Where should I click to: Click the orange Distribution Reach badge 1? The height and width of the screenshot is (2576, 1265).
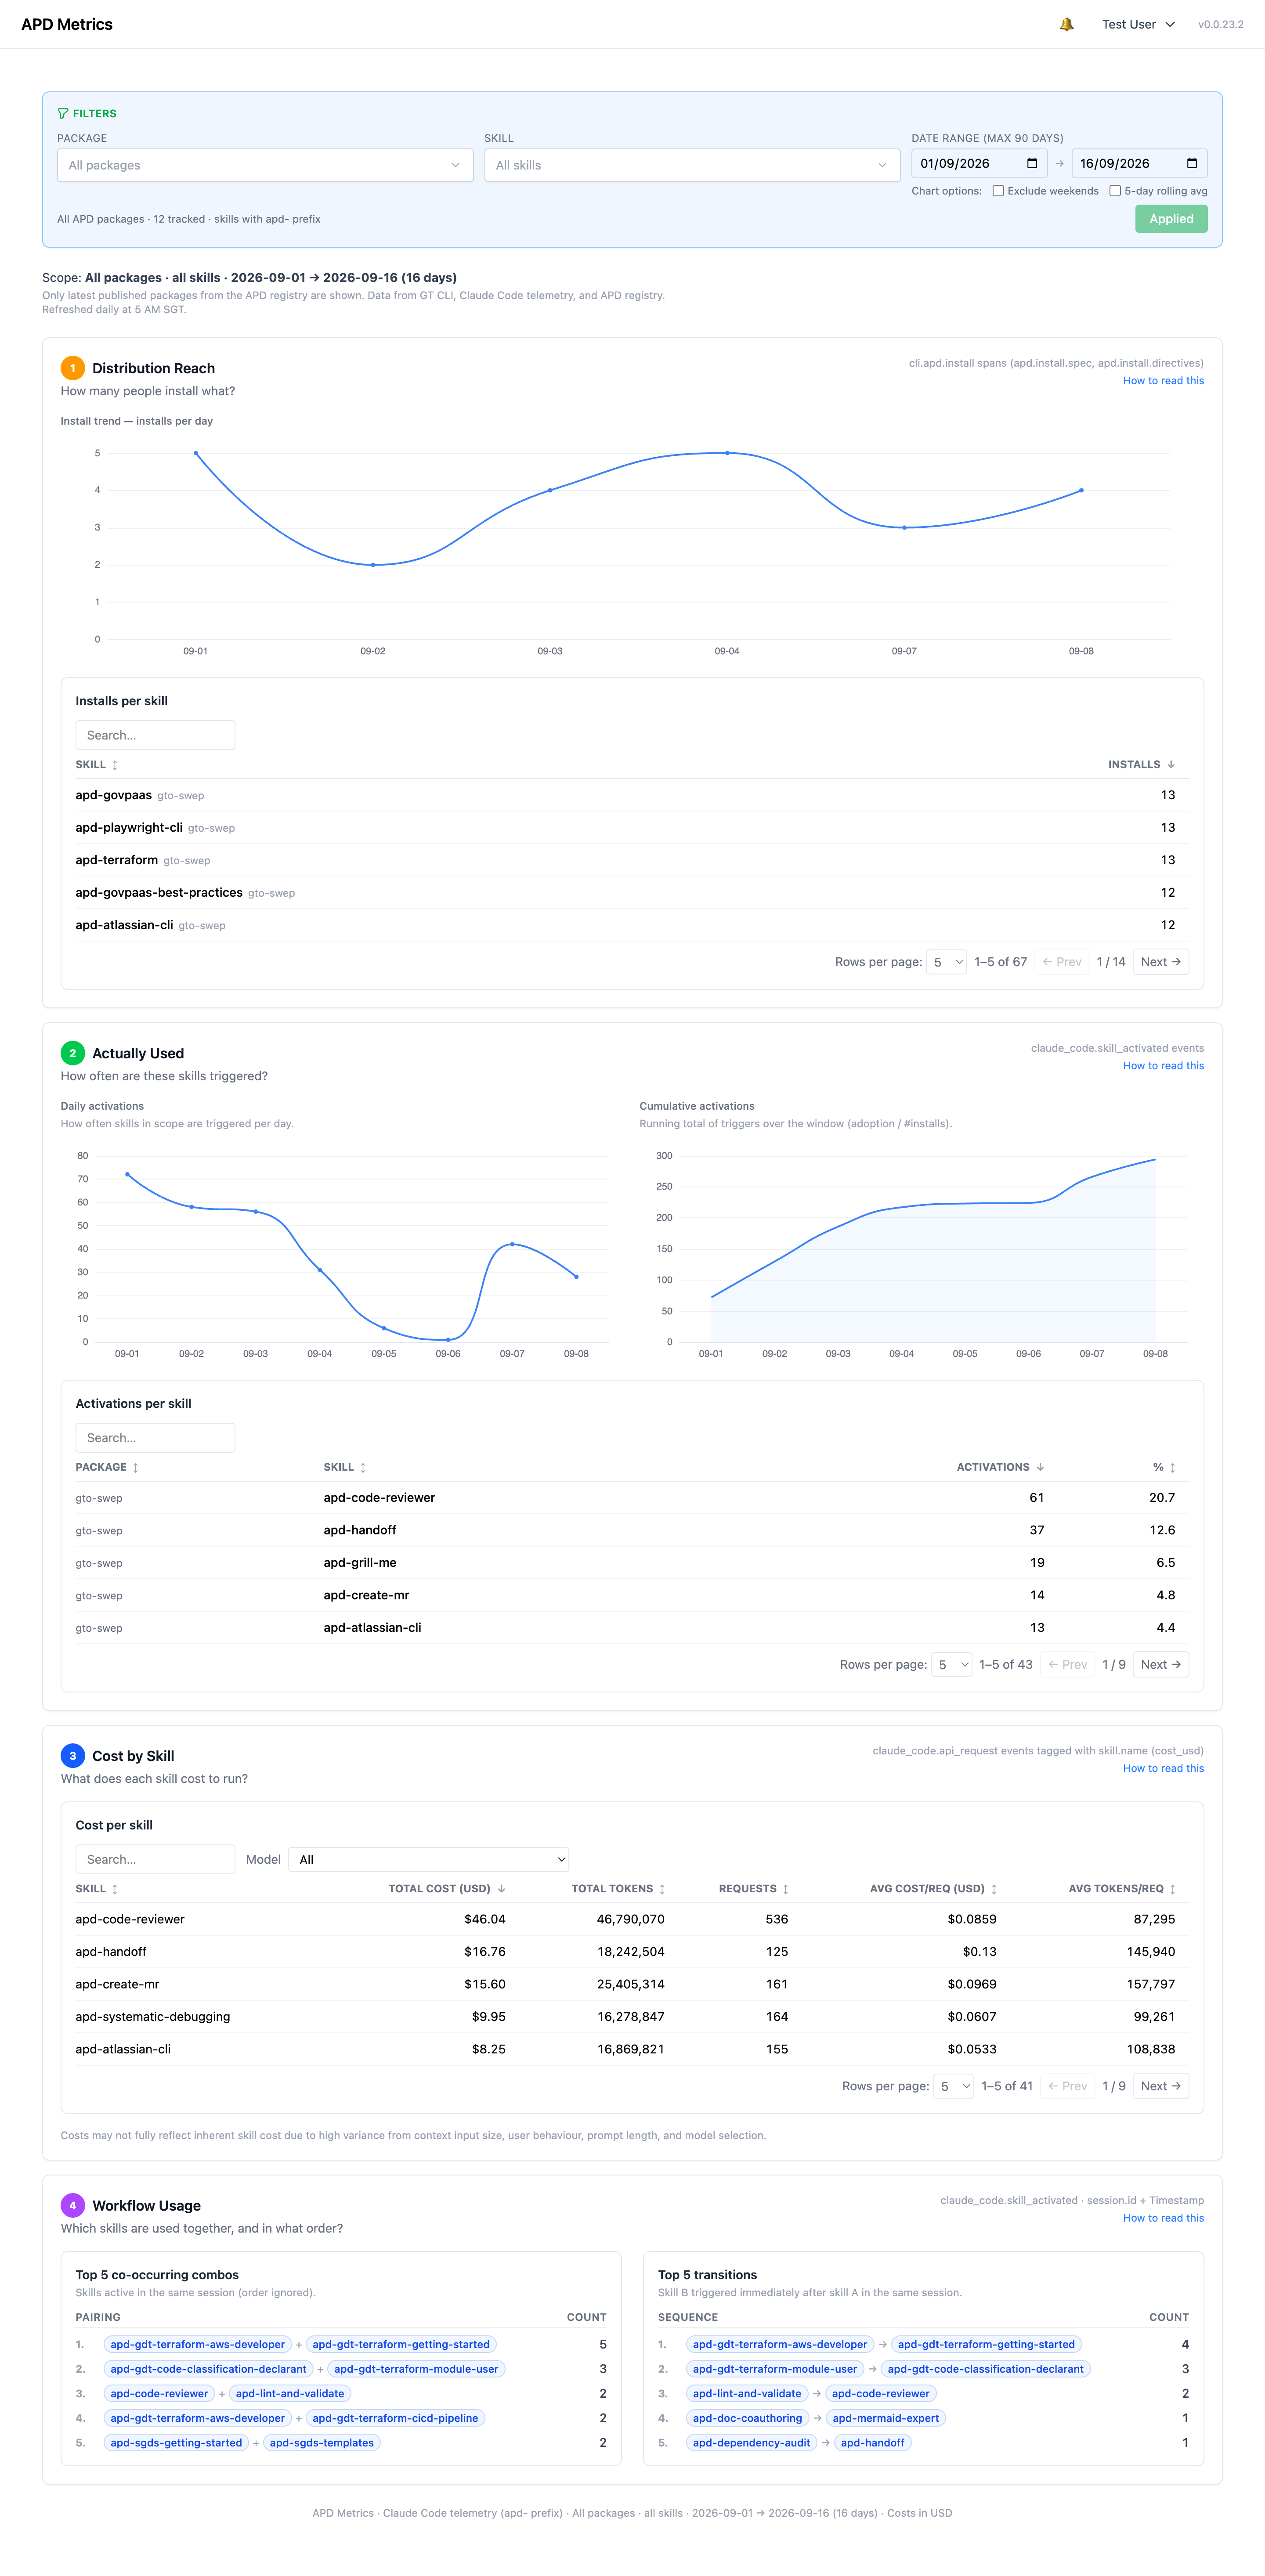72,368
